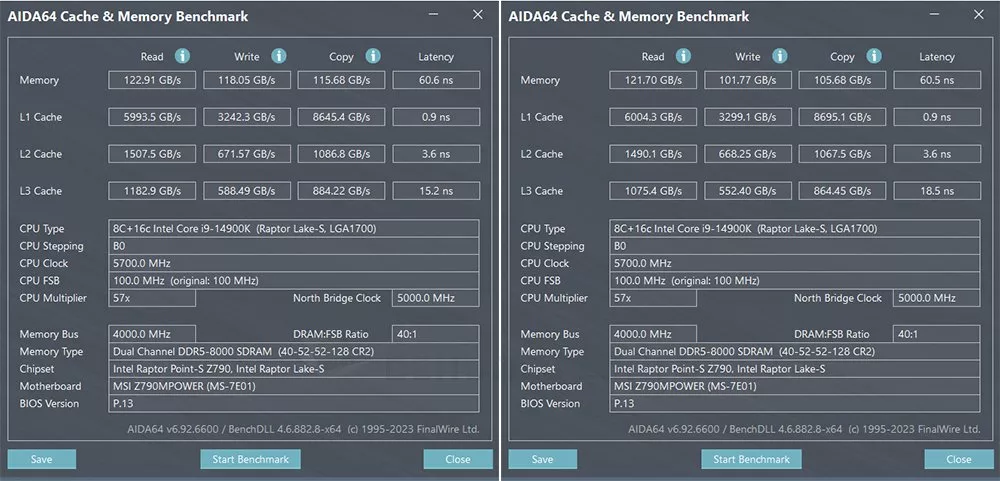Select L3 Cache latency value 15.2 ns
This screenshot has height=481, width=1000.
pyautogui.click(x=436, y=191)
